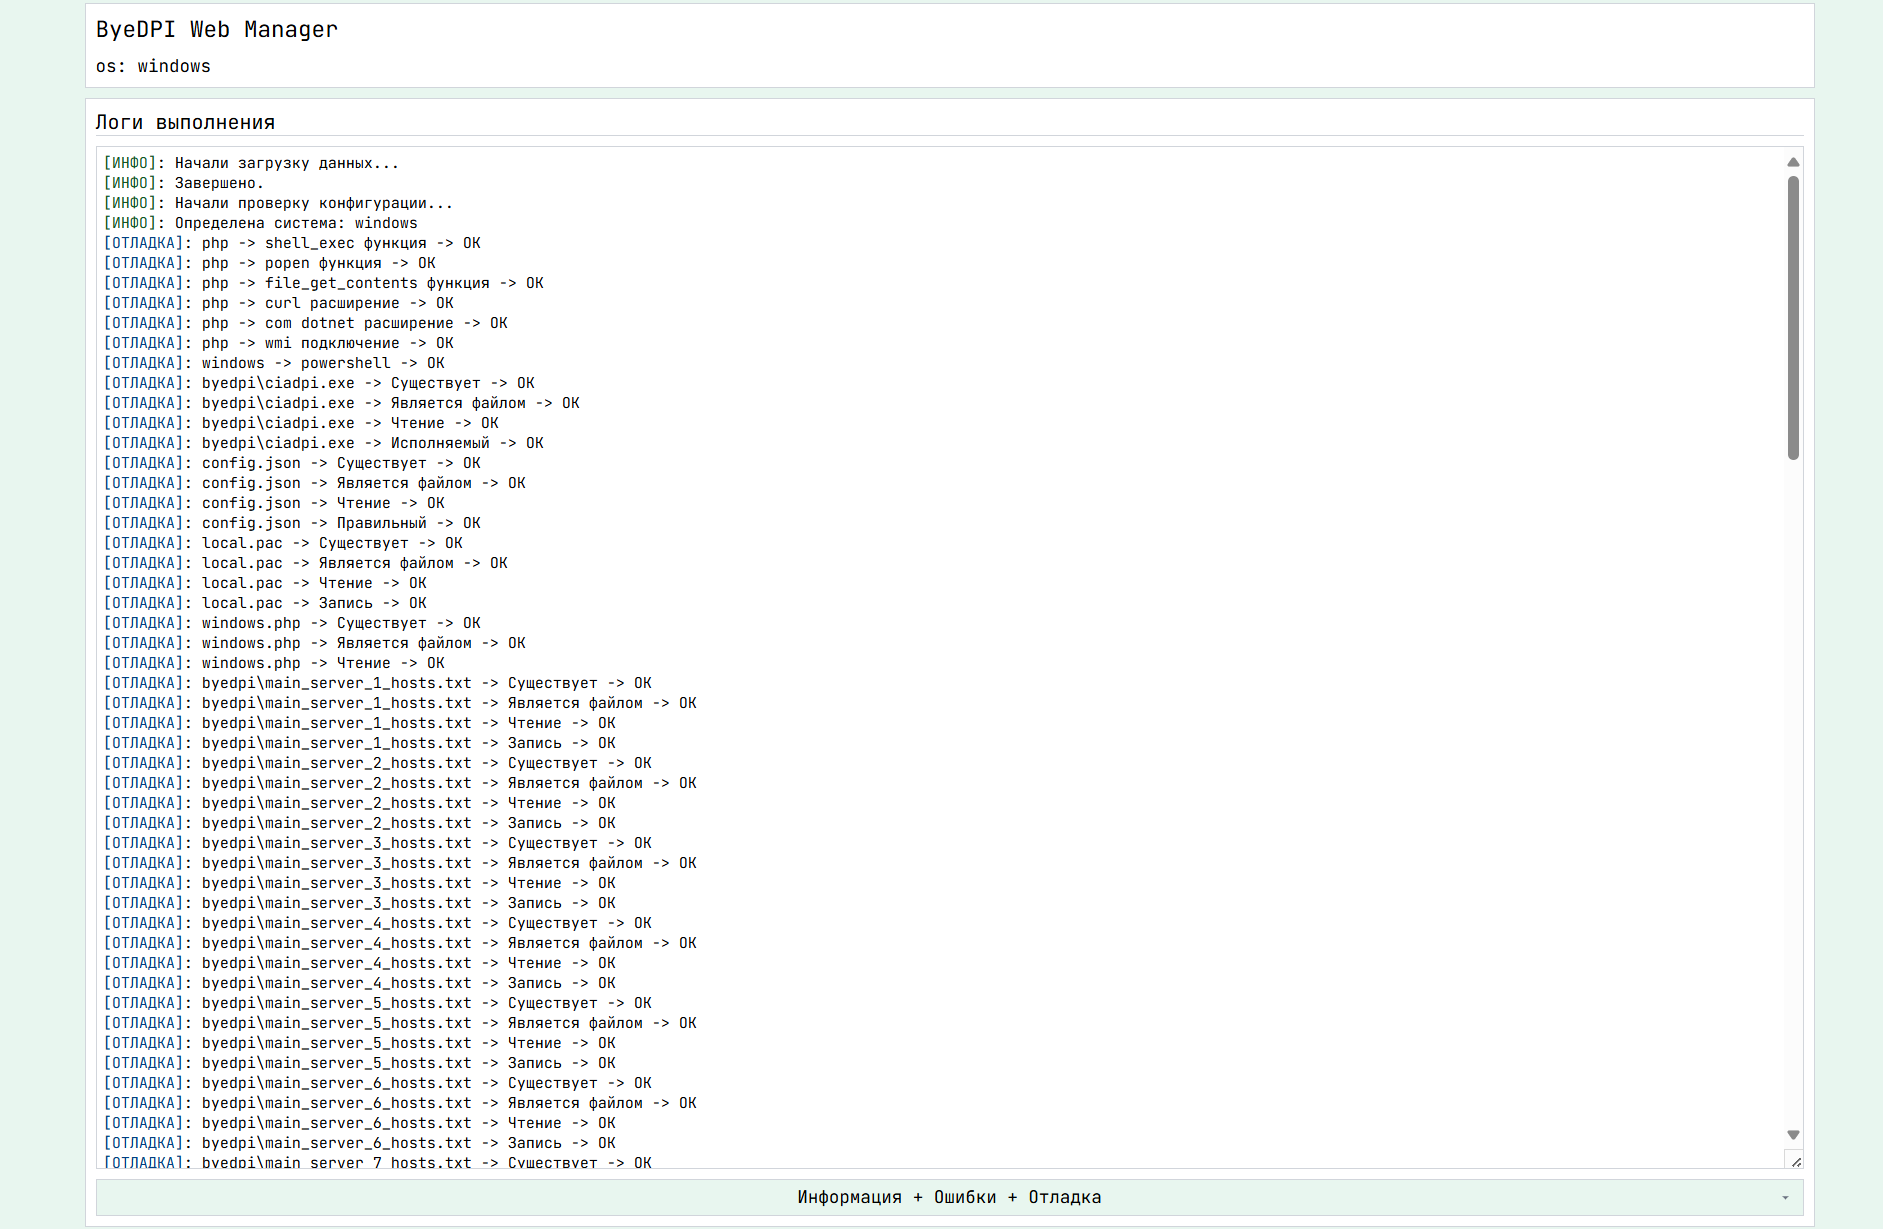
Task: Click log line 'main_server_2_hosts.txt -> Является файлом -> OK'
Action: 400,783
